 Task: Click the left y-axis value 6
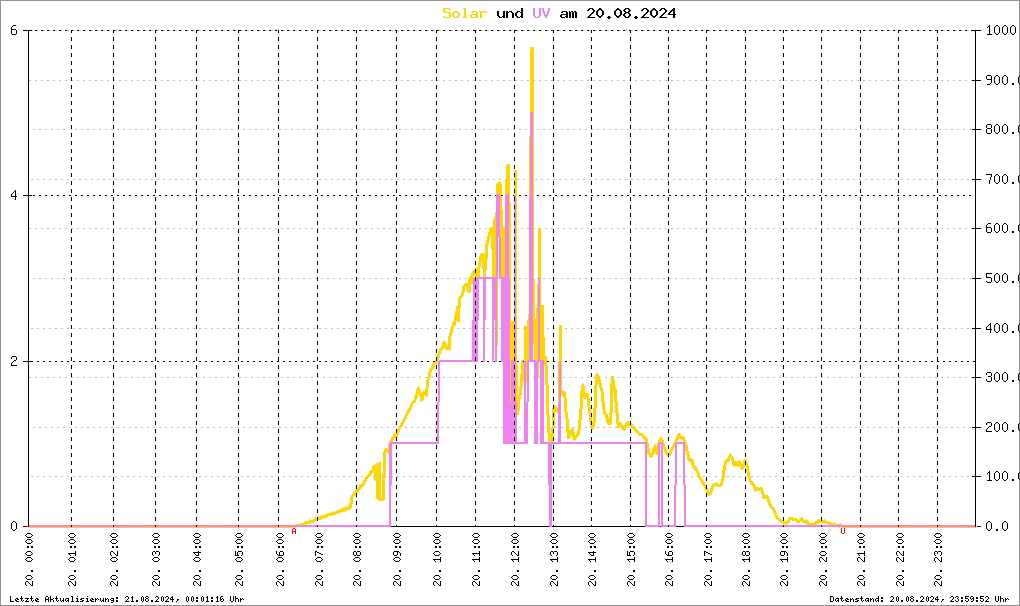[14, 30]
